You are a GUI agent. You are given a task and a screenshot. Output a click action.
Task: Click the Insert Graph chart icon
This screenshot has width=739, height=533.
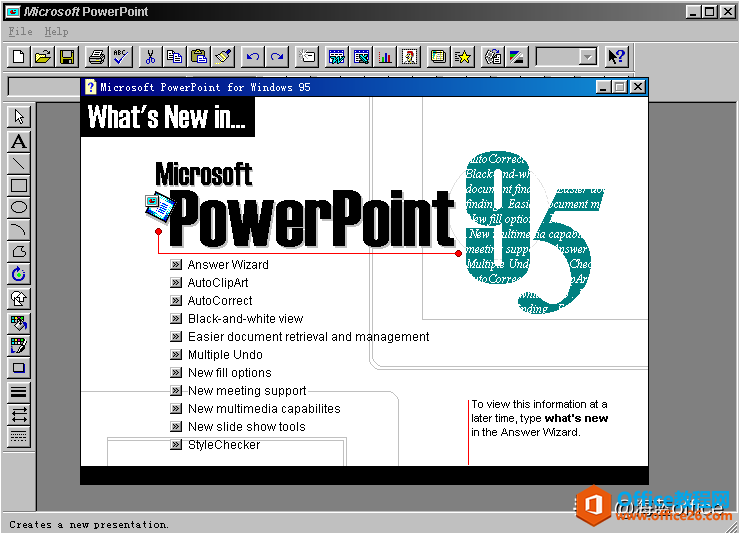[385, 57]
